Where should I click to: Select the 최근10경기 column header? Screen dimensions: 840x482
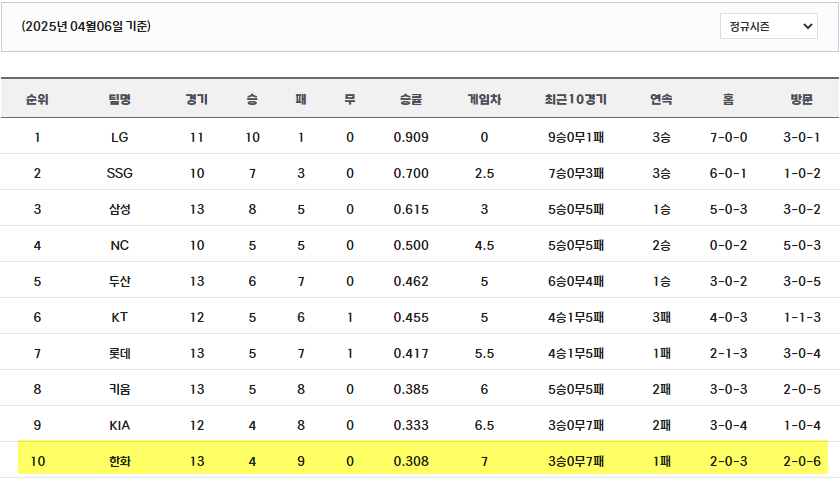[x=575, y=99]
